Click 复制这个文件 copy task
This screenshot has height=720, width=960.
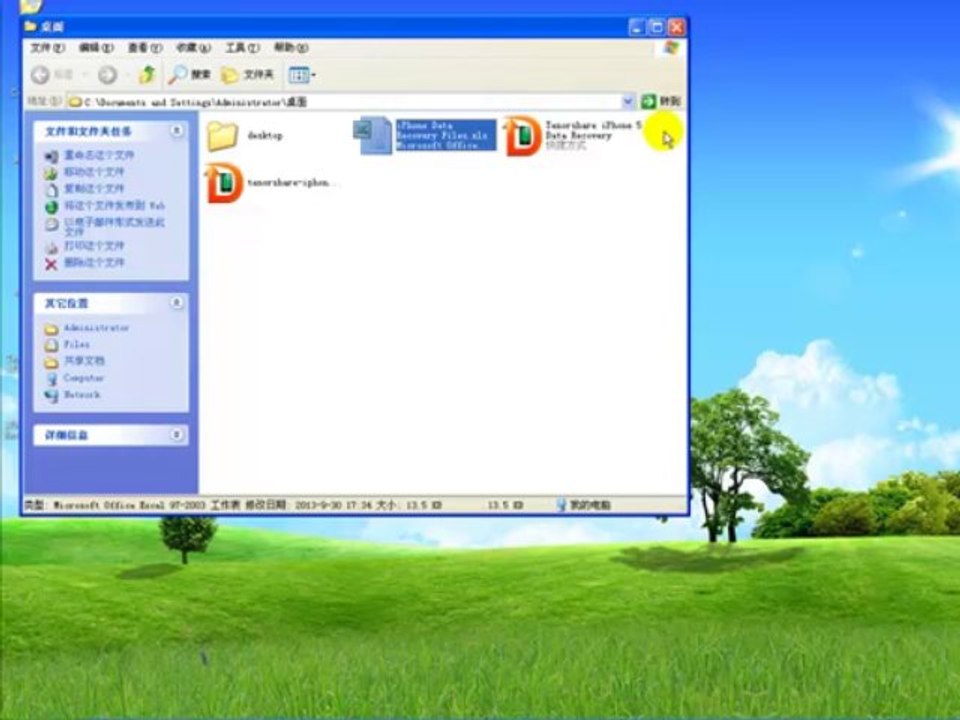[84, 189]
